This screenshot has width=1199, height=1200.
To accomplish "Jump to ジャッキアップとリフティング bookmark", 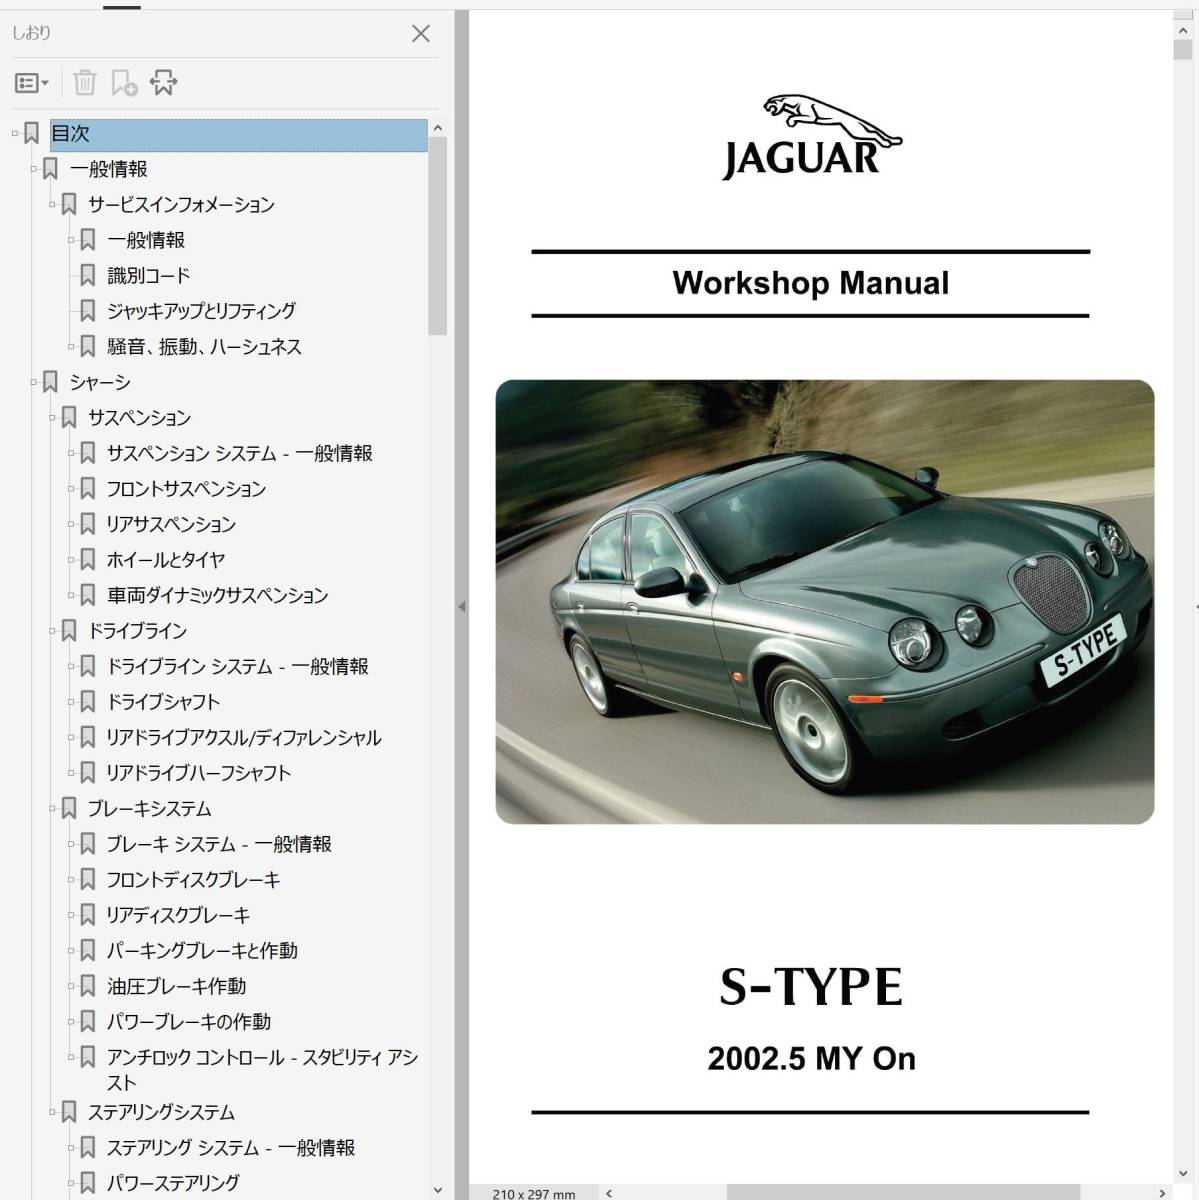I will coord(201,311).
